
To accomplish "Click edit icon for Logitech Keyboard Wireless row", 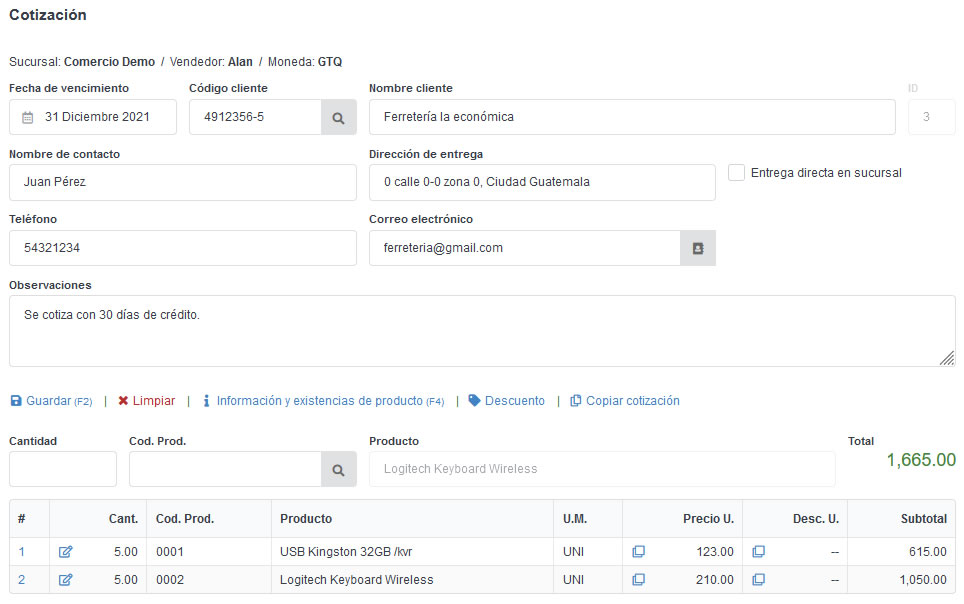I will click(x=66, y=580).
